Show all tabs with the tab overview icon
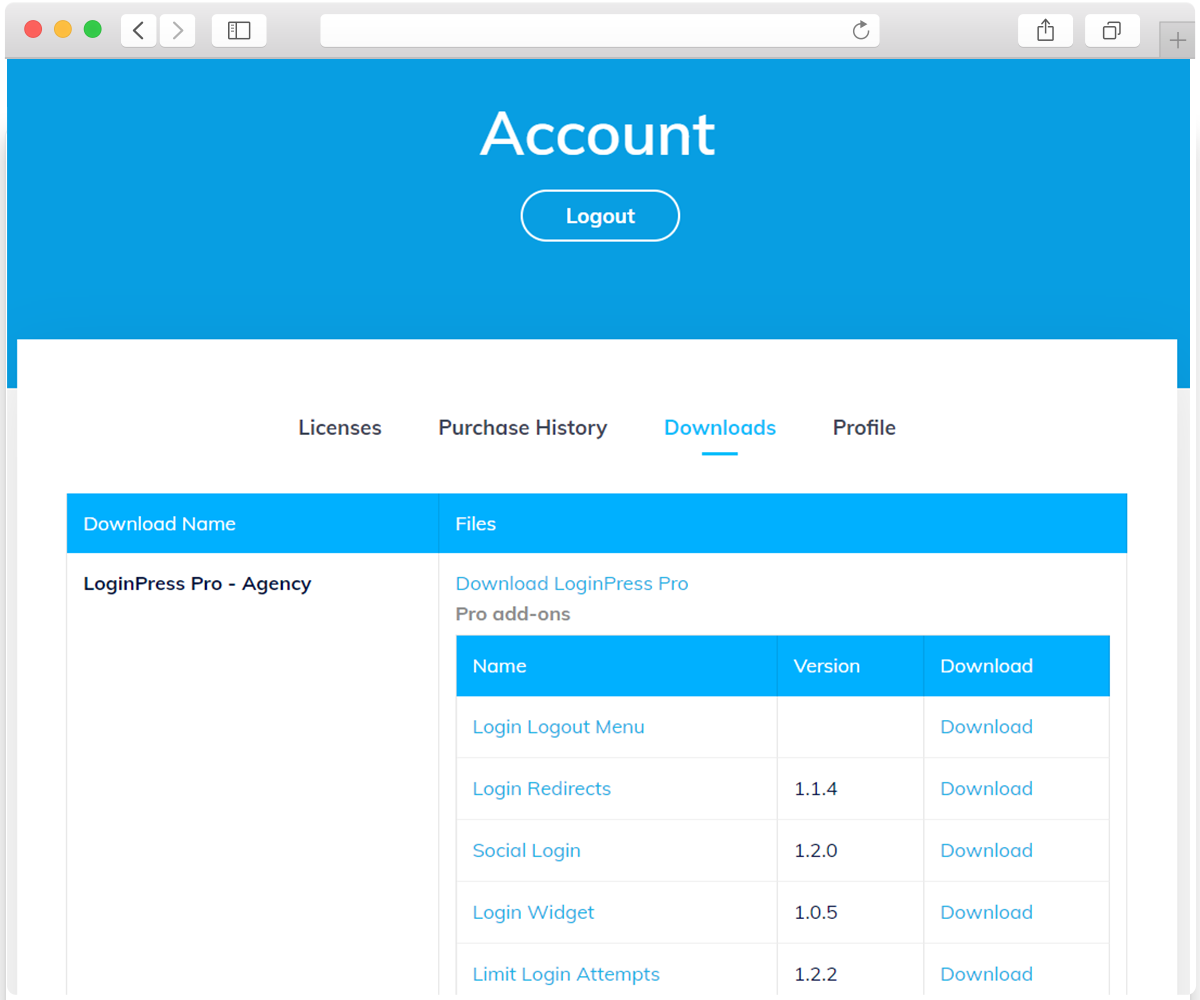The height and width of the screenshot is (1000, 1200). [1112, 30]
